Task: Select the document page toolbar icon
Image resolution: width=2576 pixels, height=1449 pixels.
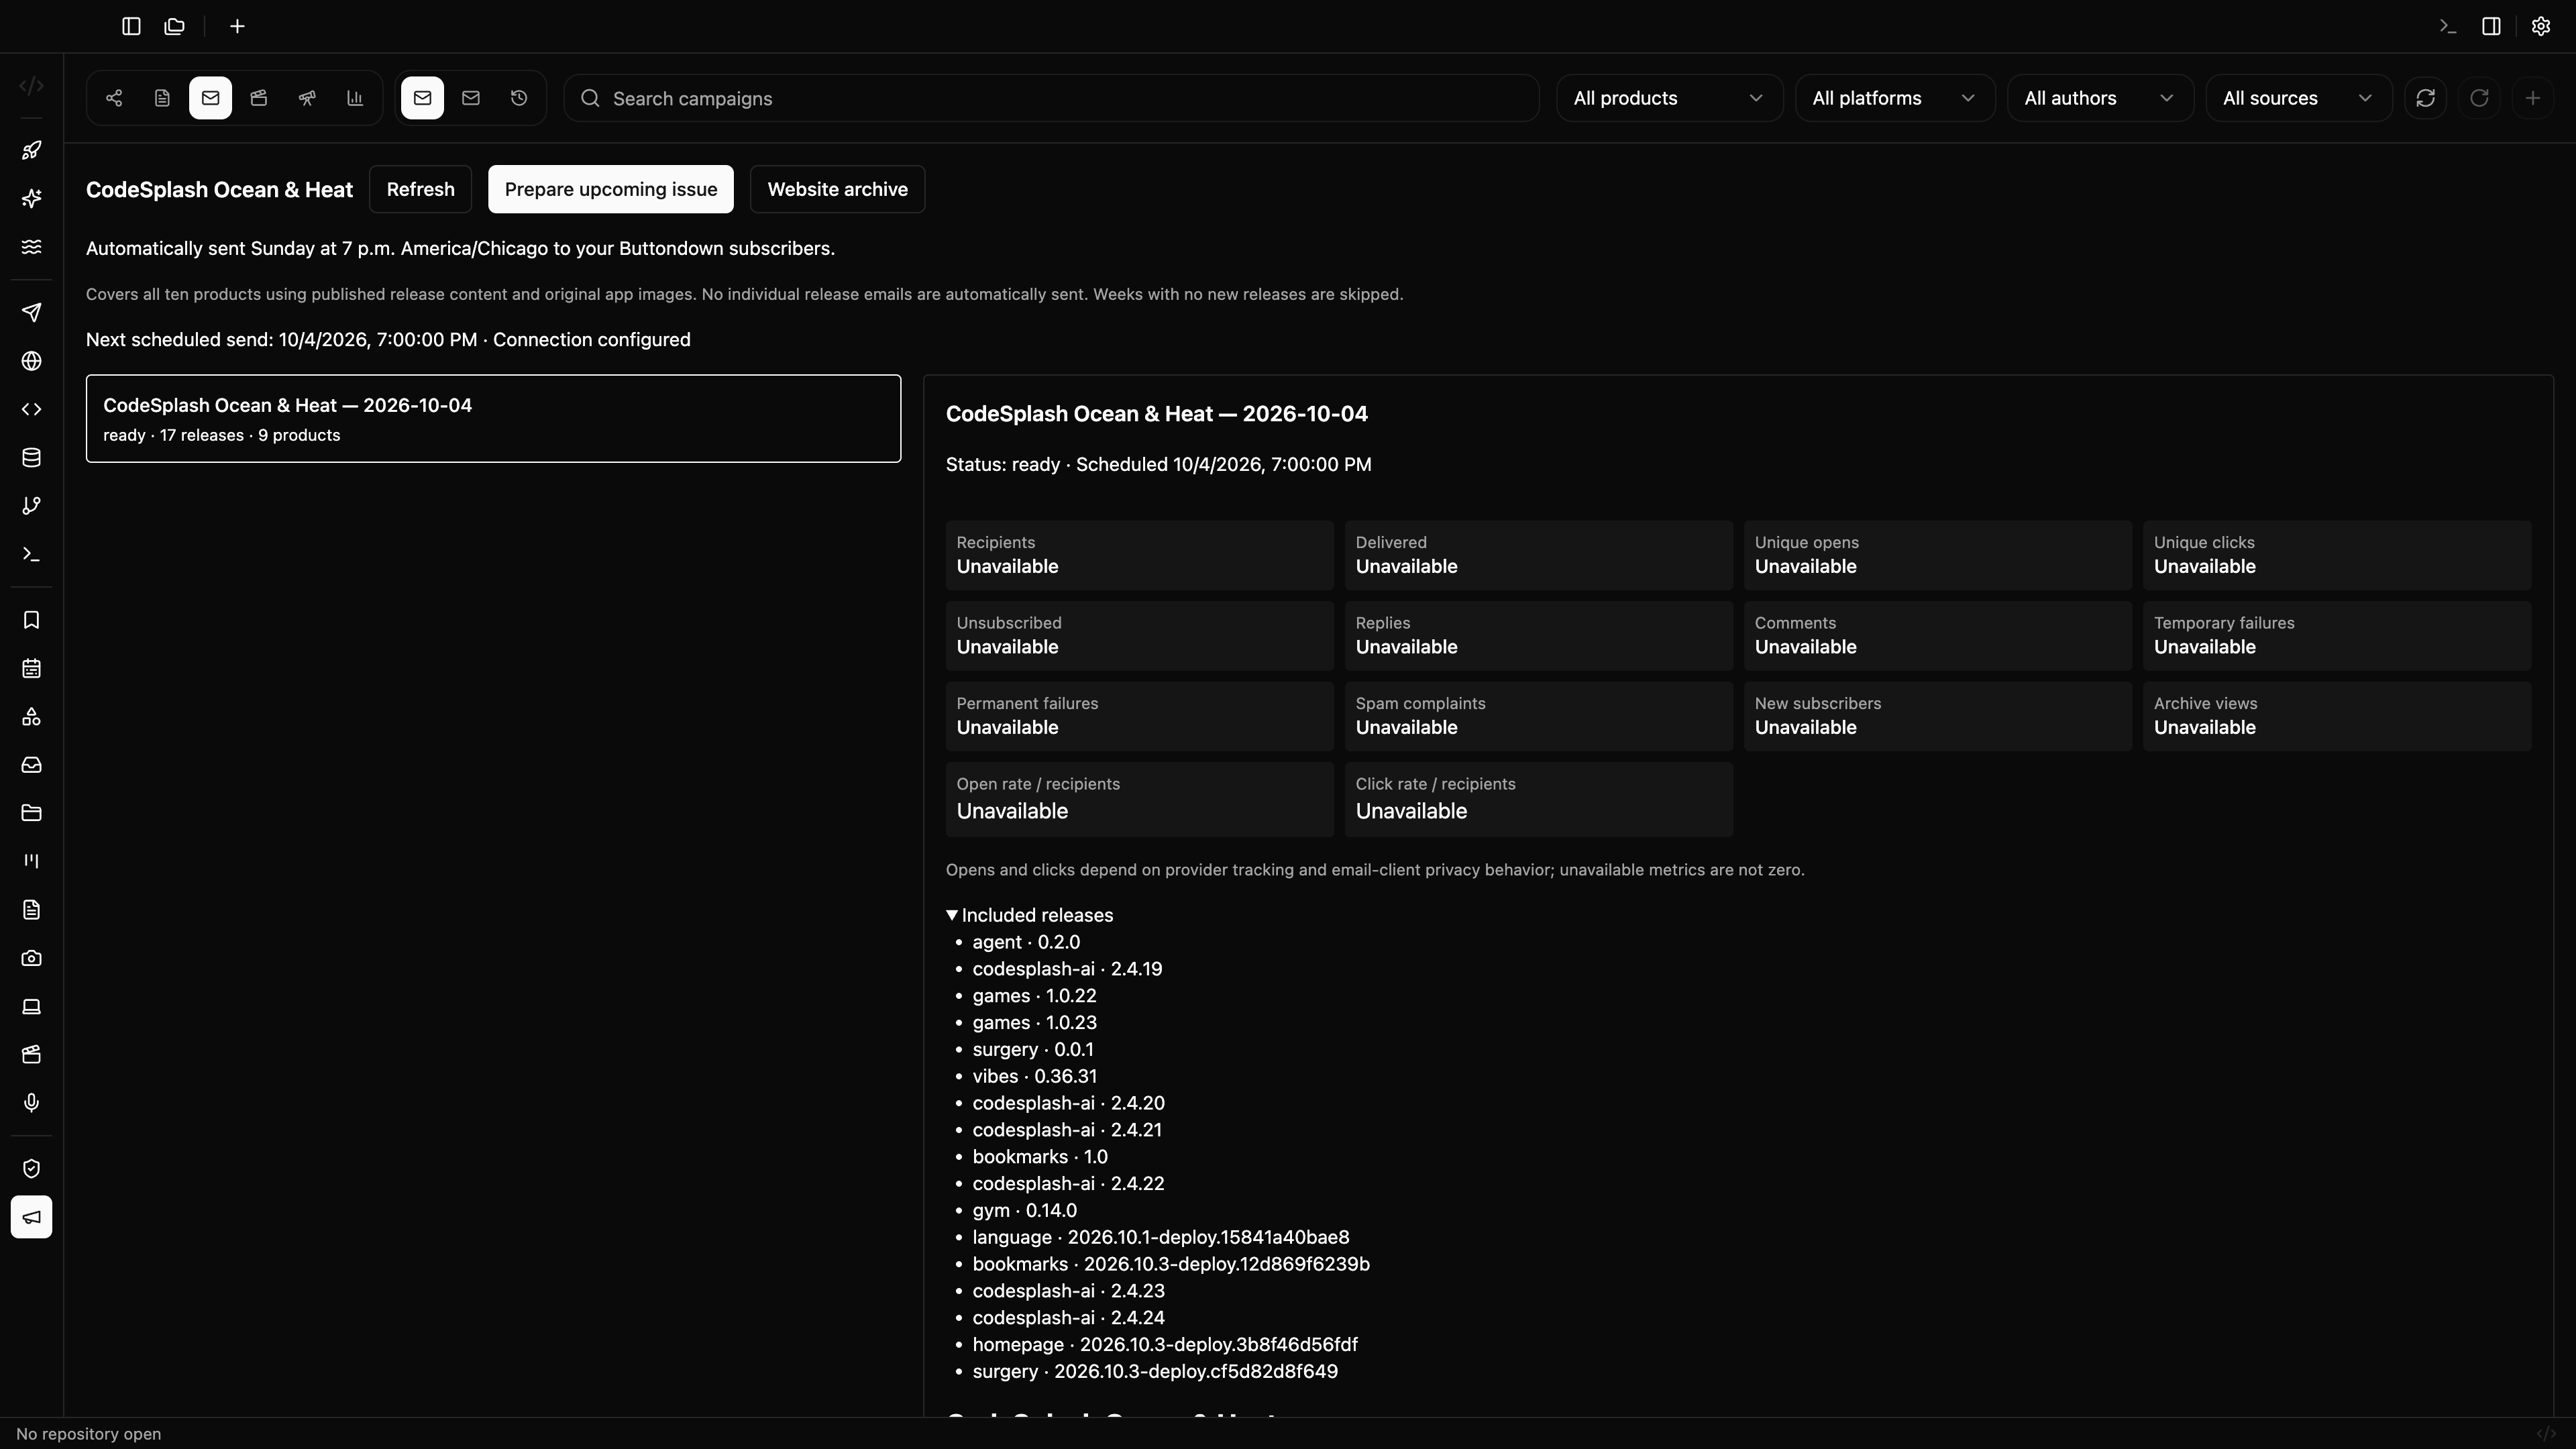Action: (162, 98)
